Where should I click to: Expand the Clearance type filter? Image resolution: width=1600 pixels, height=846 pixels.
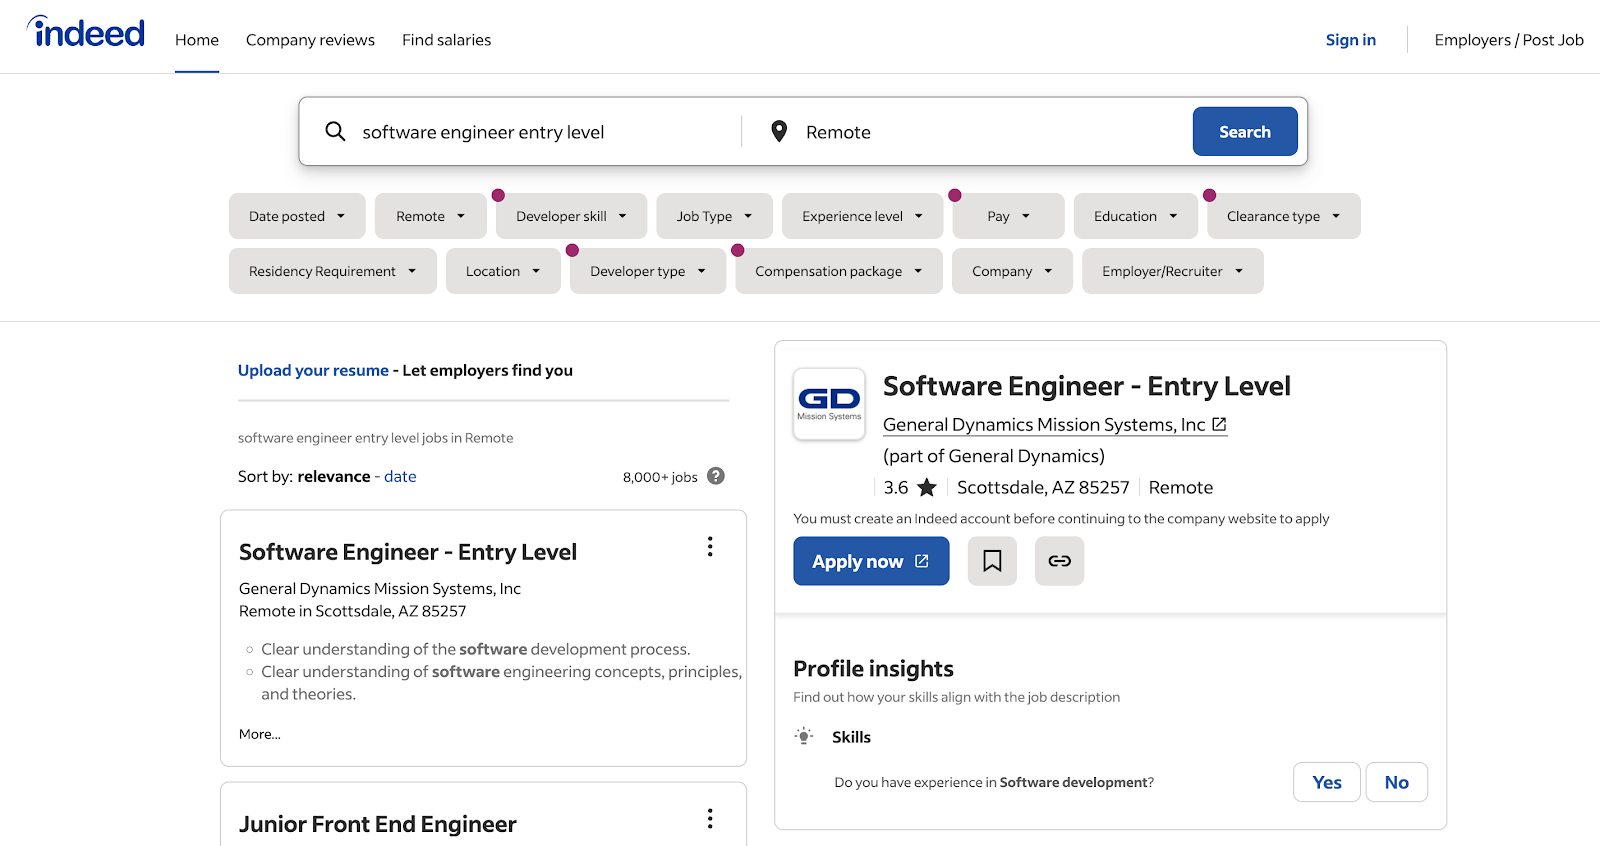(x=1284, y=216)
